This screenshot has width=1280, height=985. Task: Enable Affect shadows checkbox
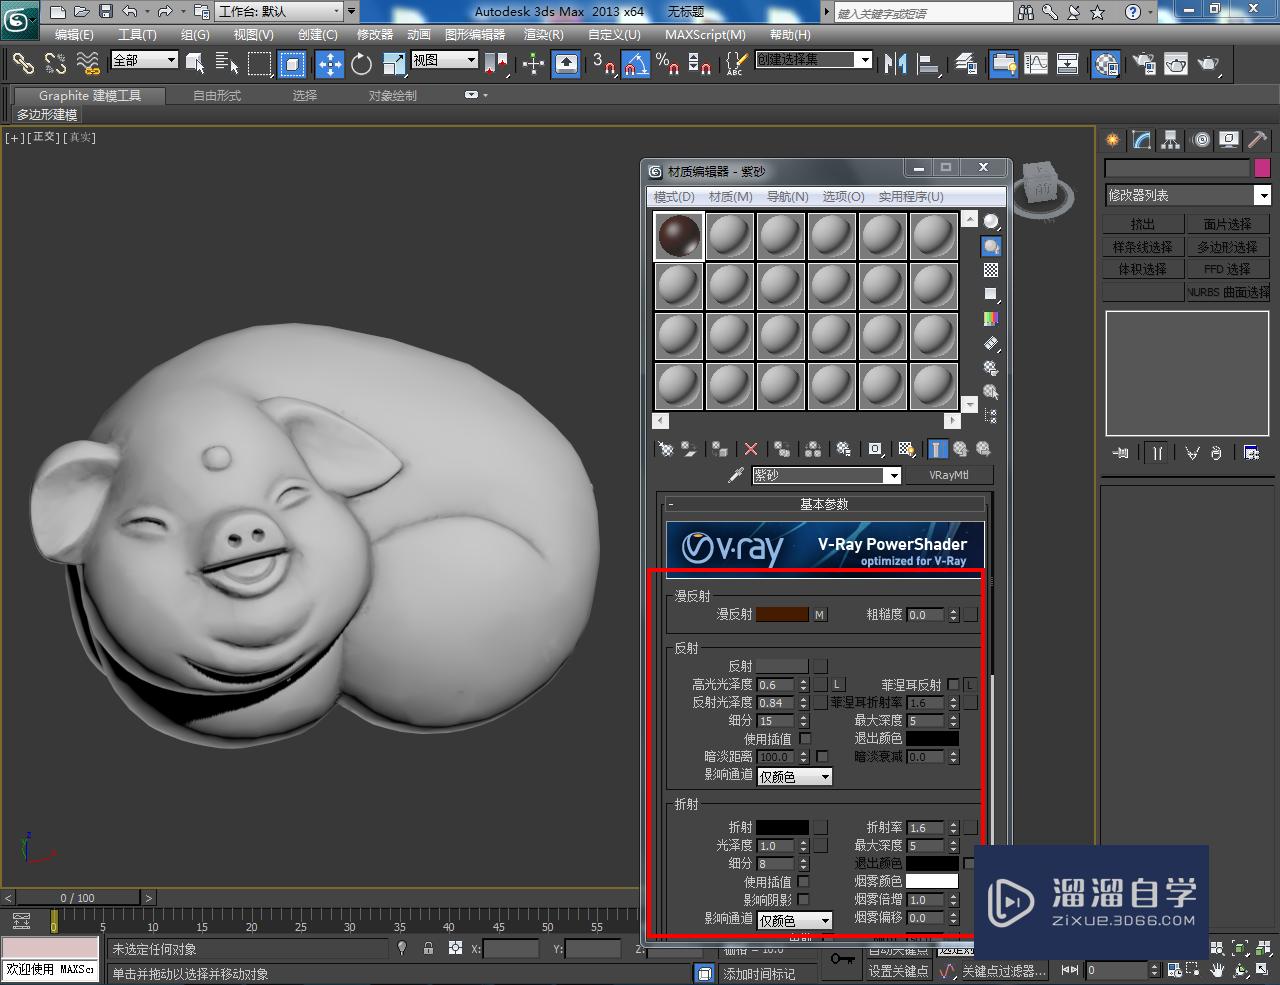803,900
